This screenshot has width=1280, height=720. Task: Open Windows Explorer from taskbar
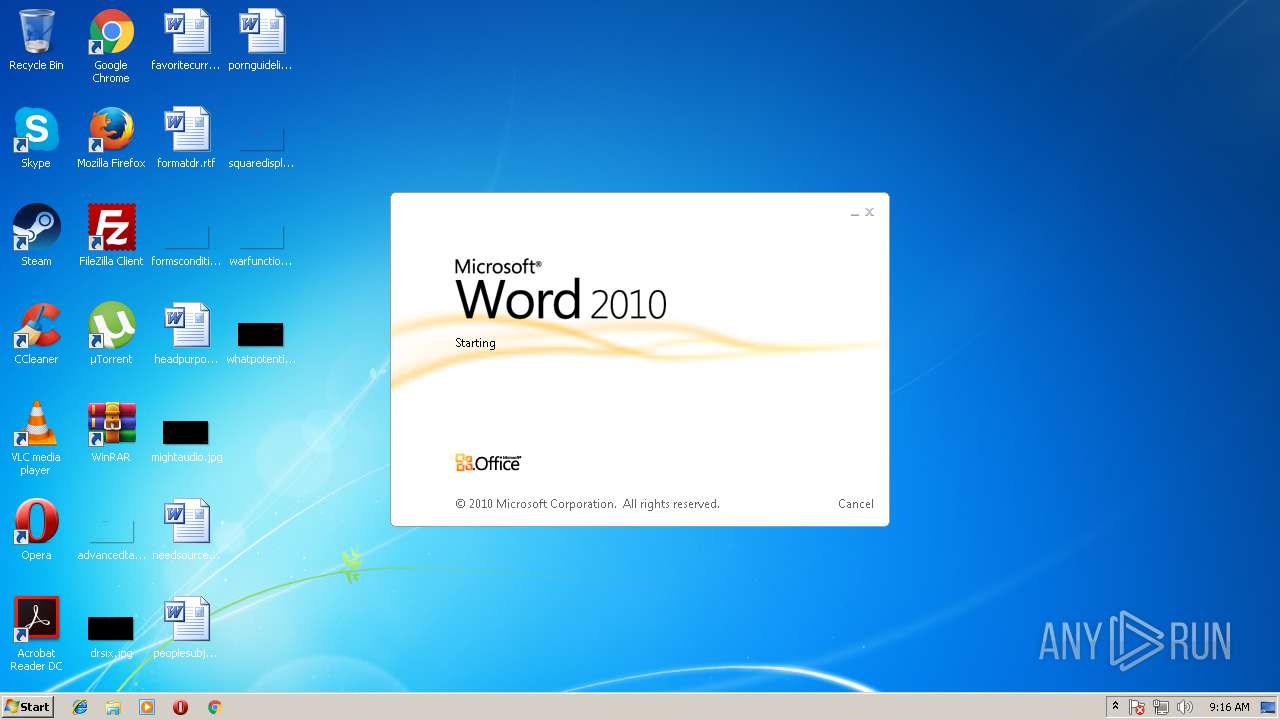click(113, 707)
